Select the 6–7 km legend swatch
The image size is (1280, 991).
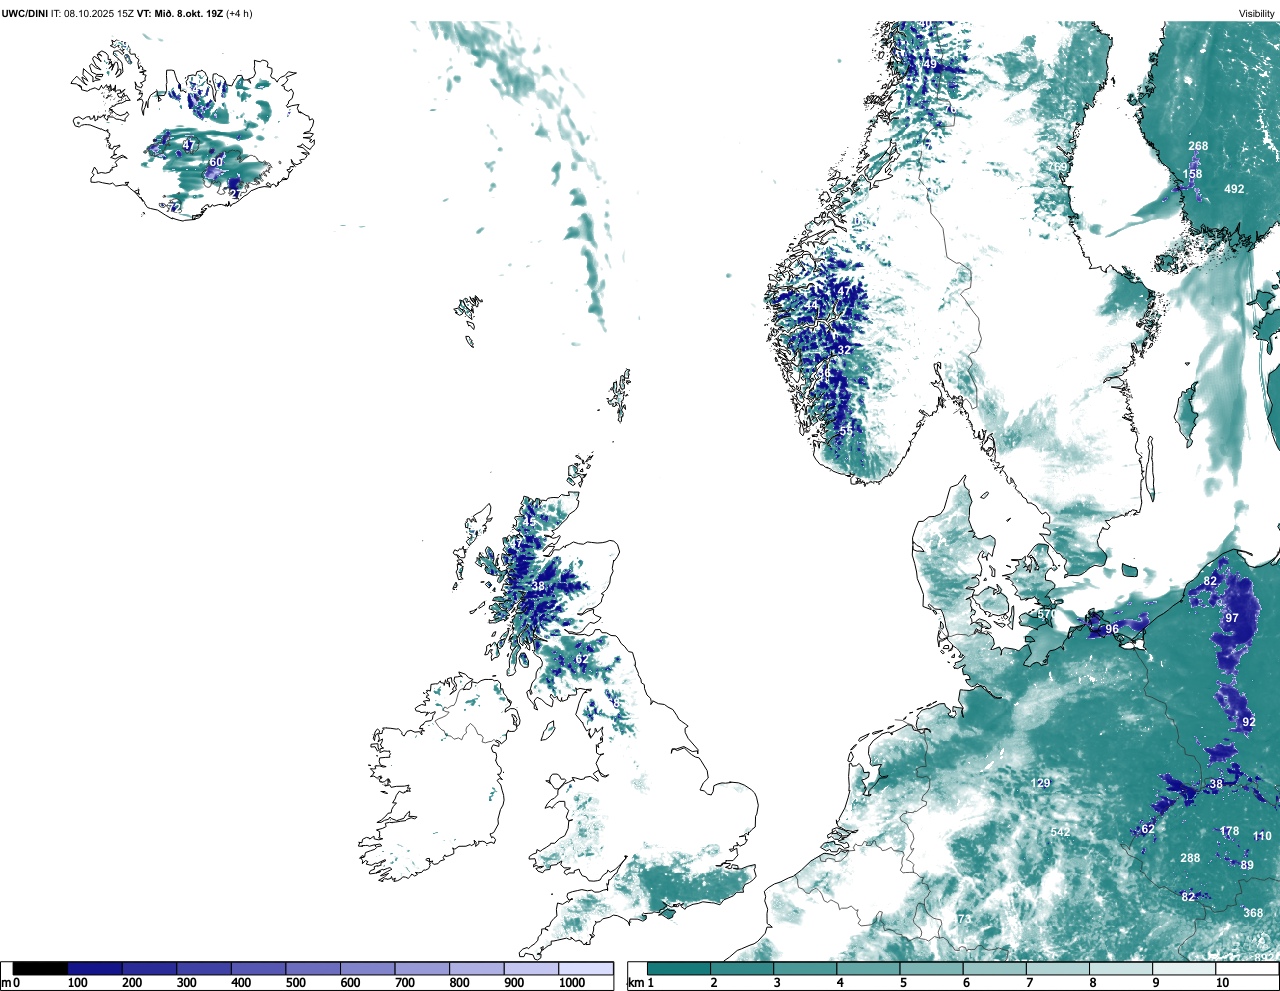point(995,969)
